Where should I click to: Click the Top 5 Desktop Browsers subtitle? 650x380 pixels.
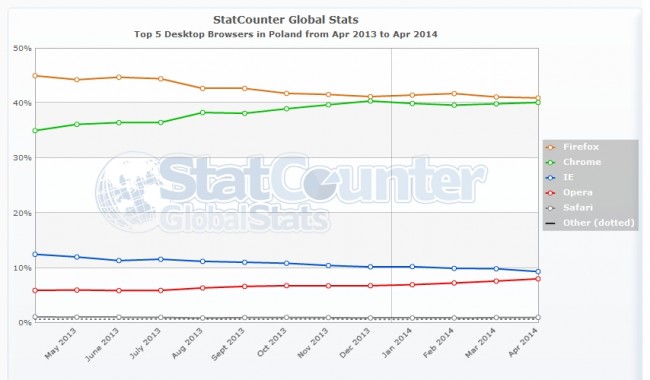(286, 34)
